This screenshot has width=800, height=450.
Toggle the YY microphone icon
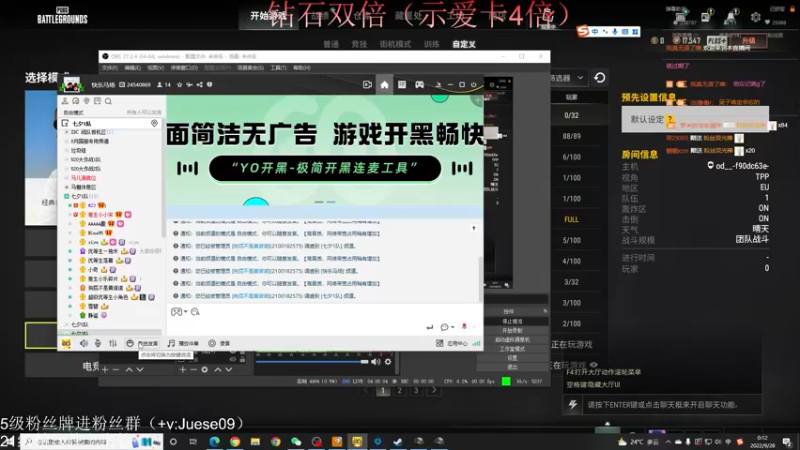[98, 343]
